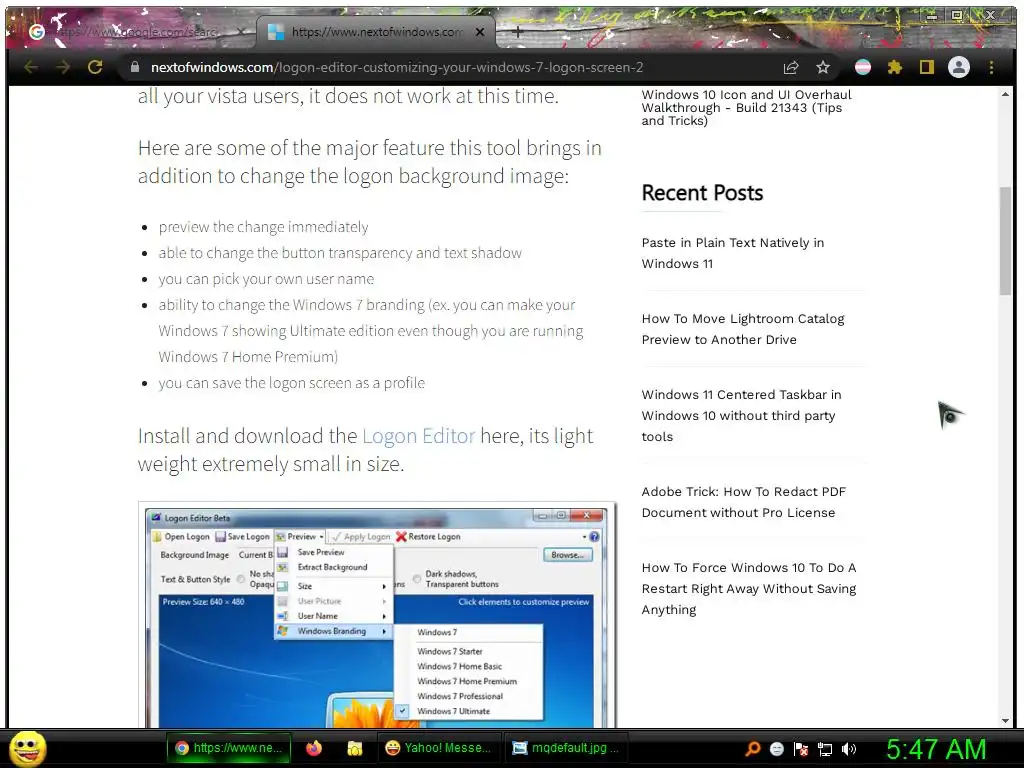The image size is (1024, 768).
Task: Open How To Force Windows 10 Restart post
Action: tap(748, 588)
